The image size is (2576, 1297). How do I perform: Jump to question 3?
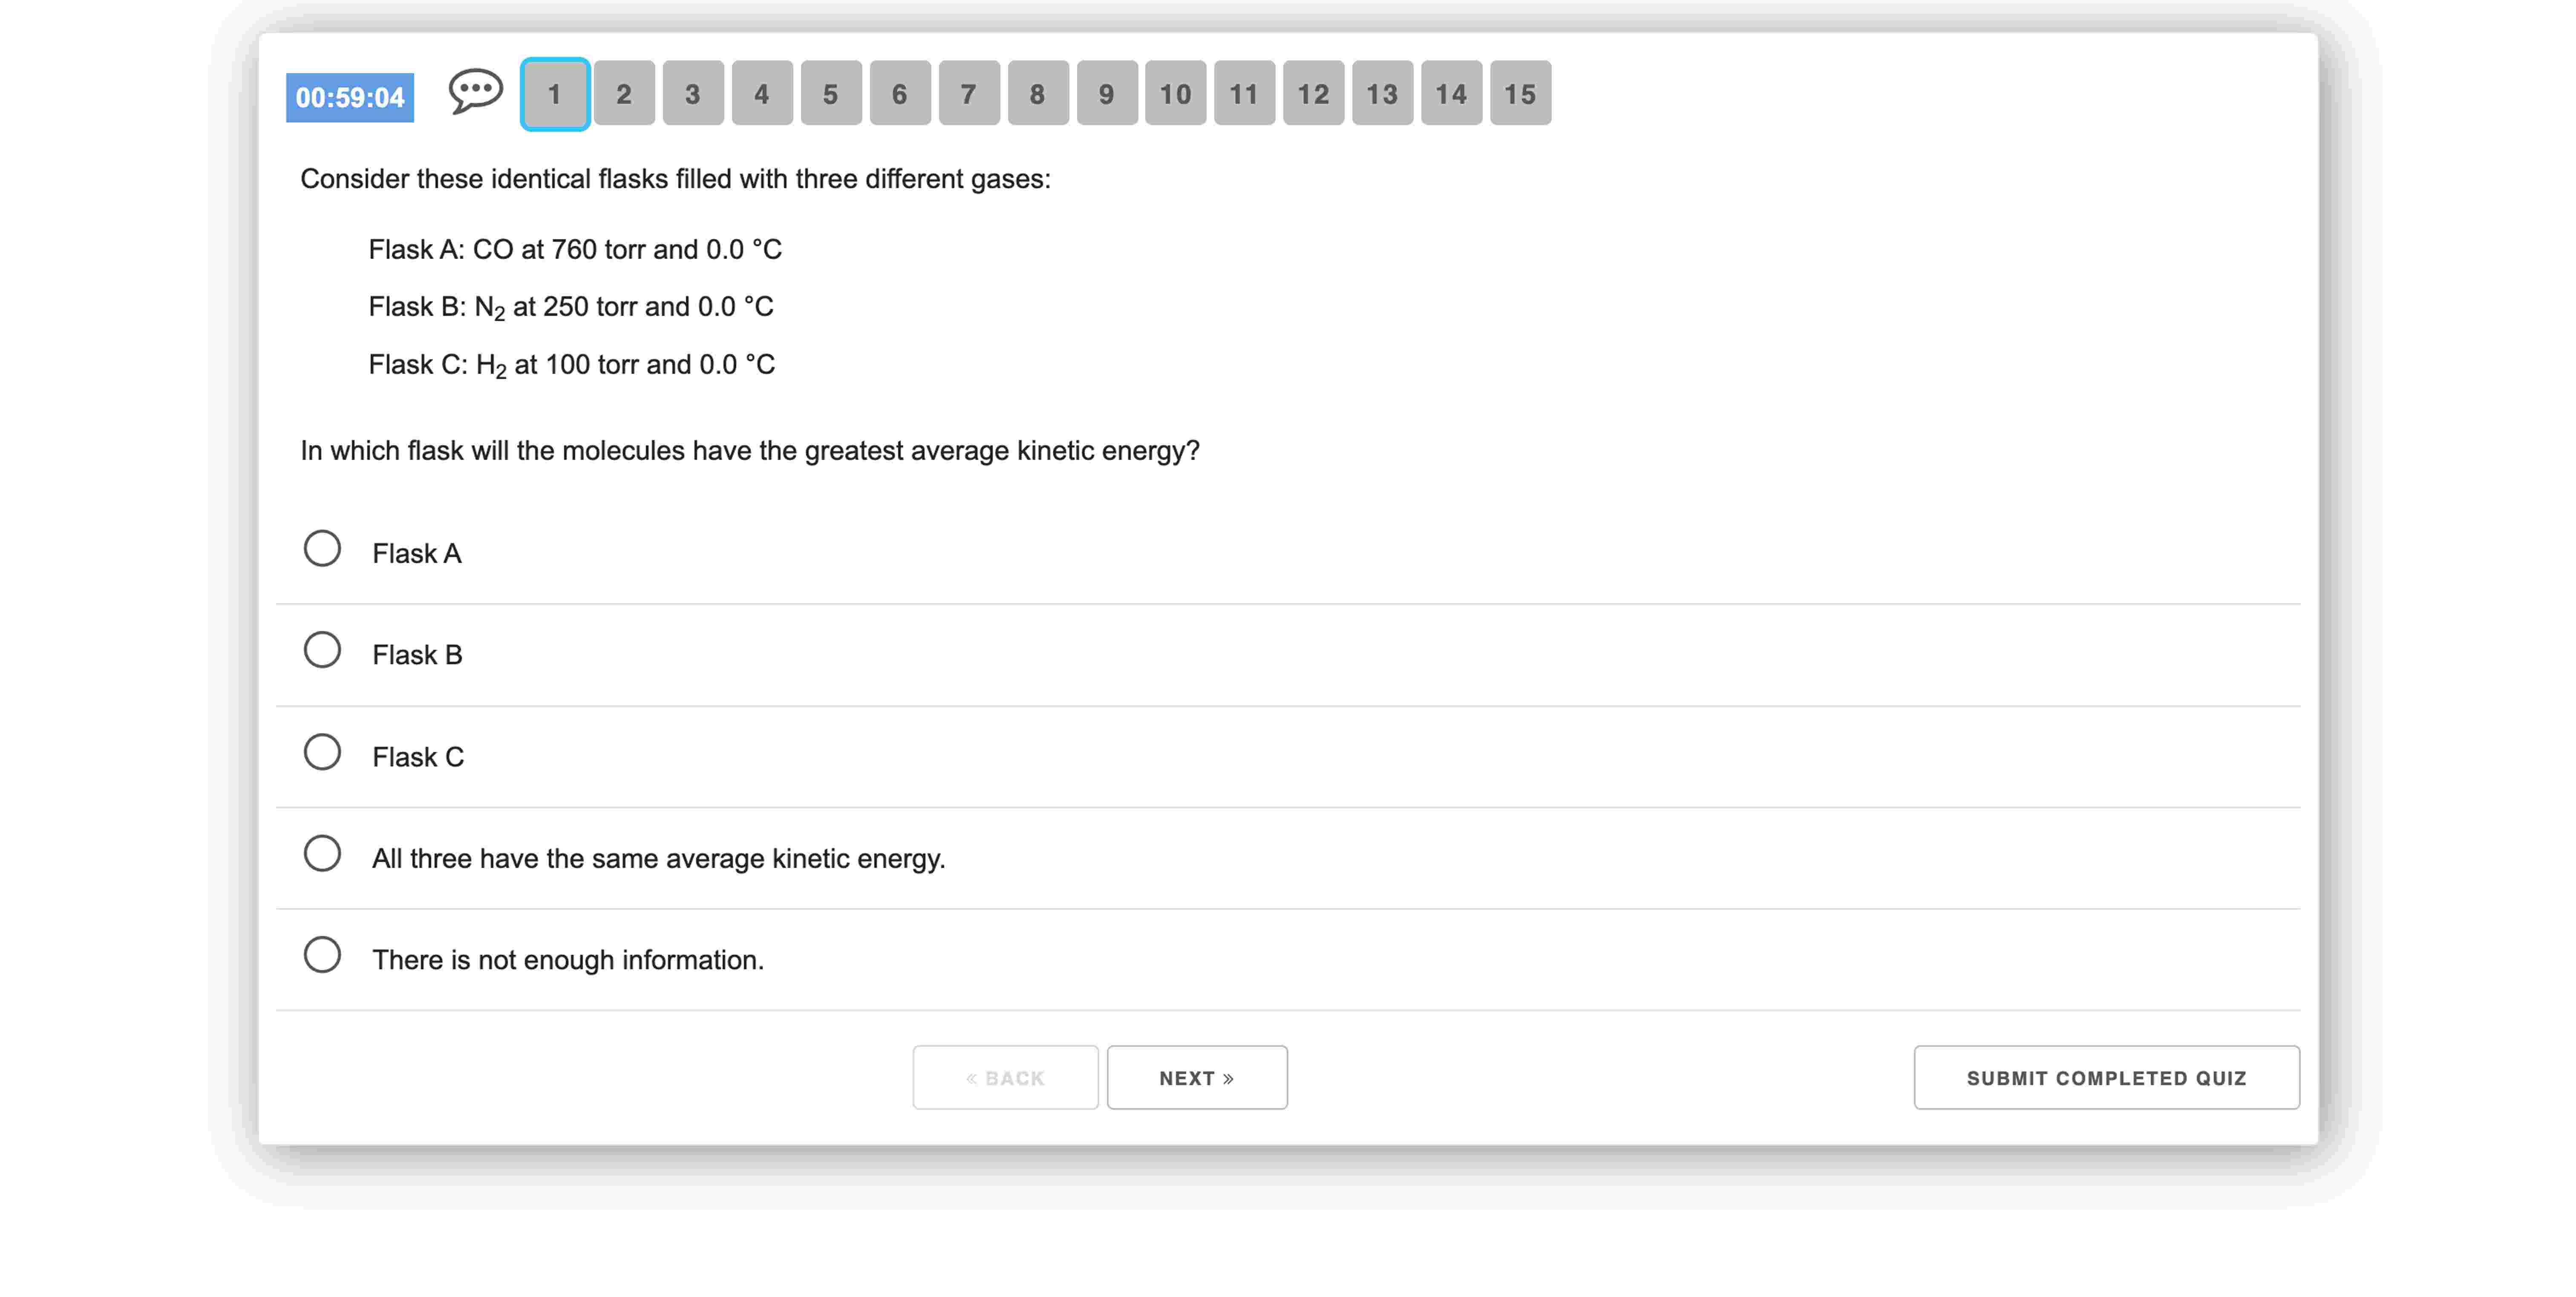click(x=693, y=94)
